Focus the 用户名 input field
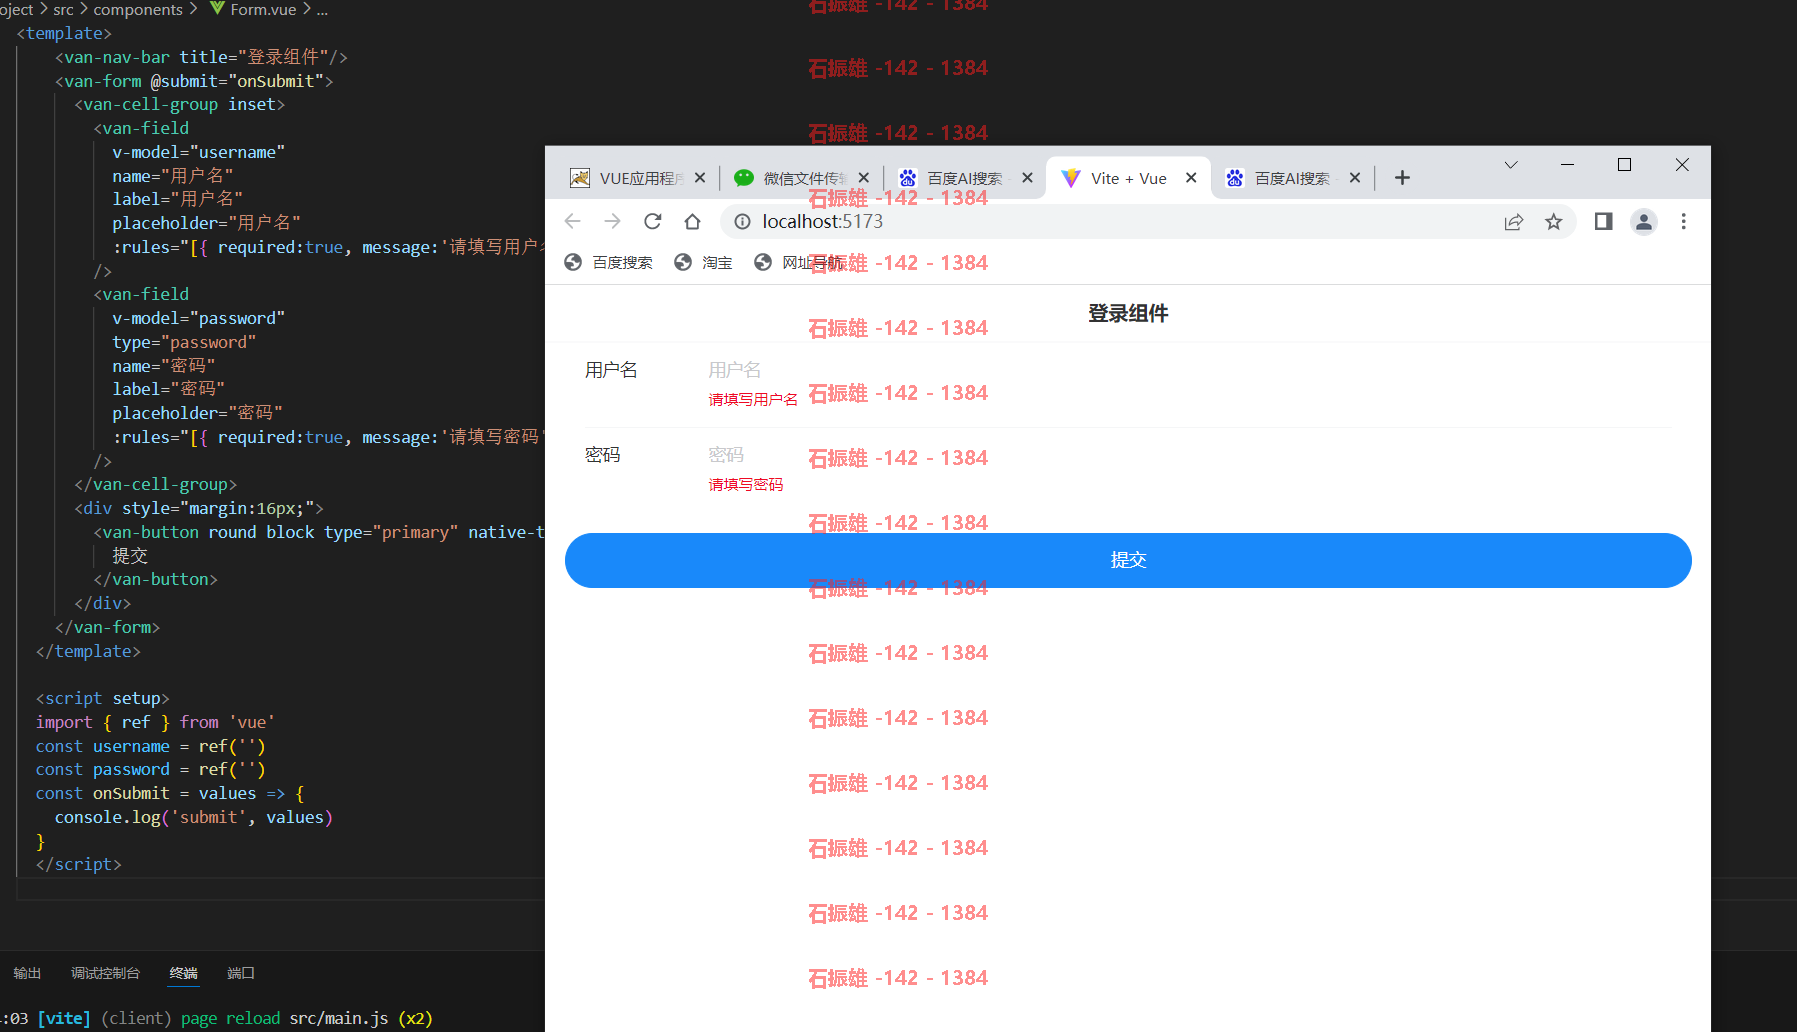 point(1188,370)
